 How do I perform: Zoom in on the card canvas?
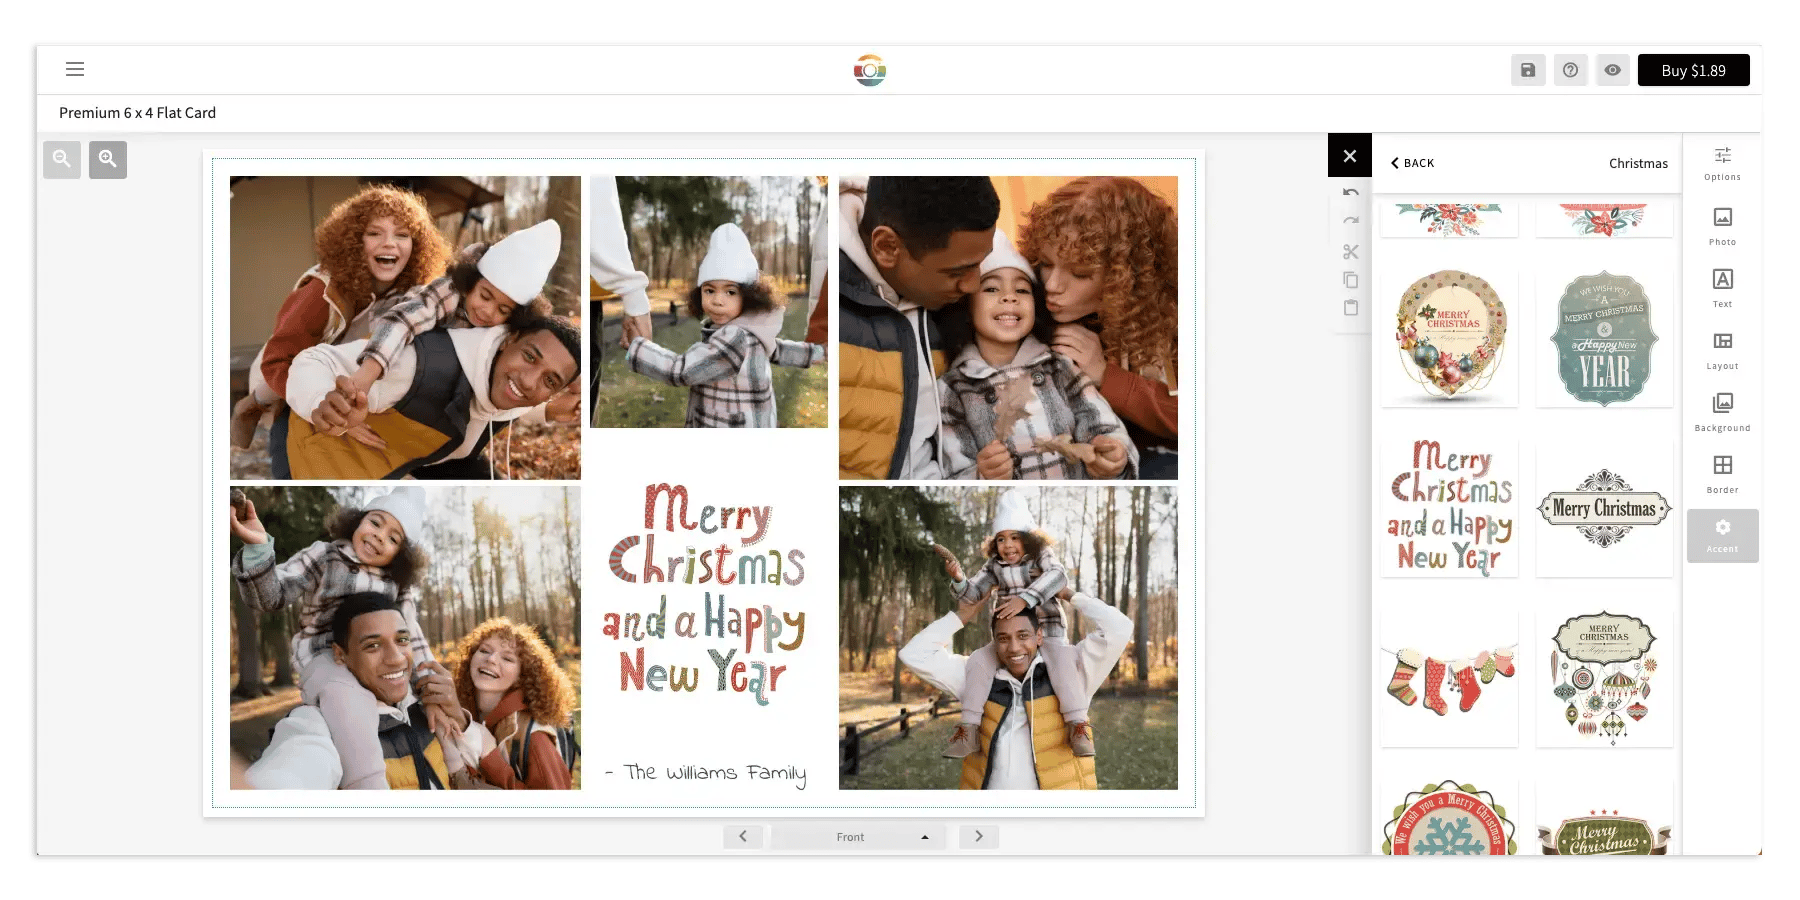pyautogui.click(x=108, y=159)
